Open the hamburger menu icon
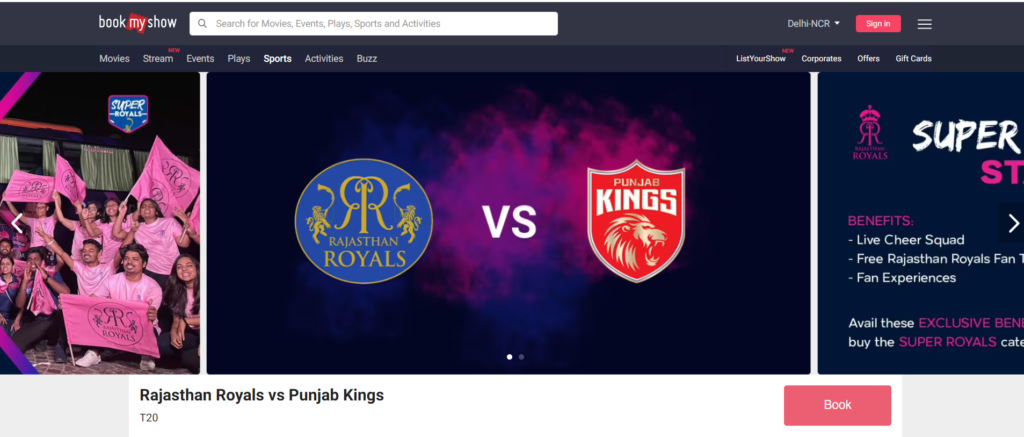 (x=924, y=24)
